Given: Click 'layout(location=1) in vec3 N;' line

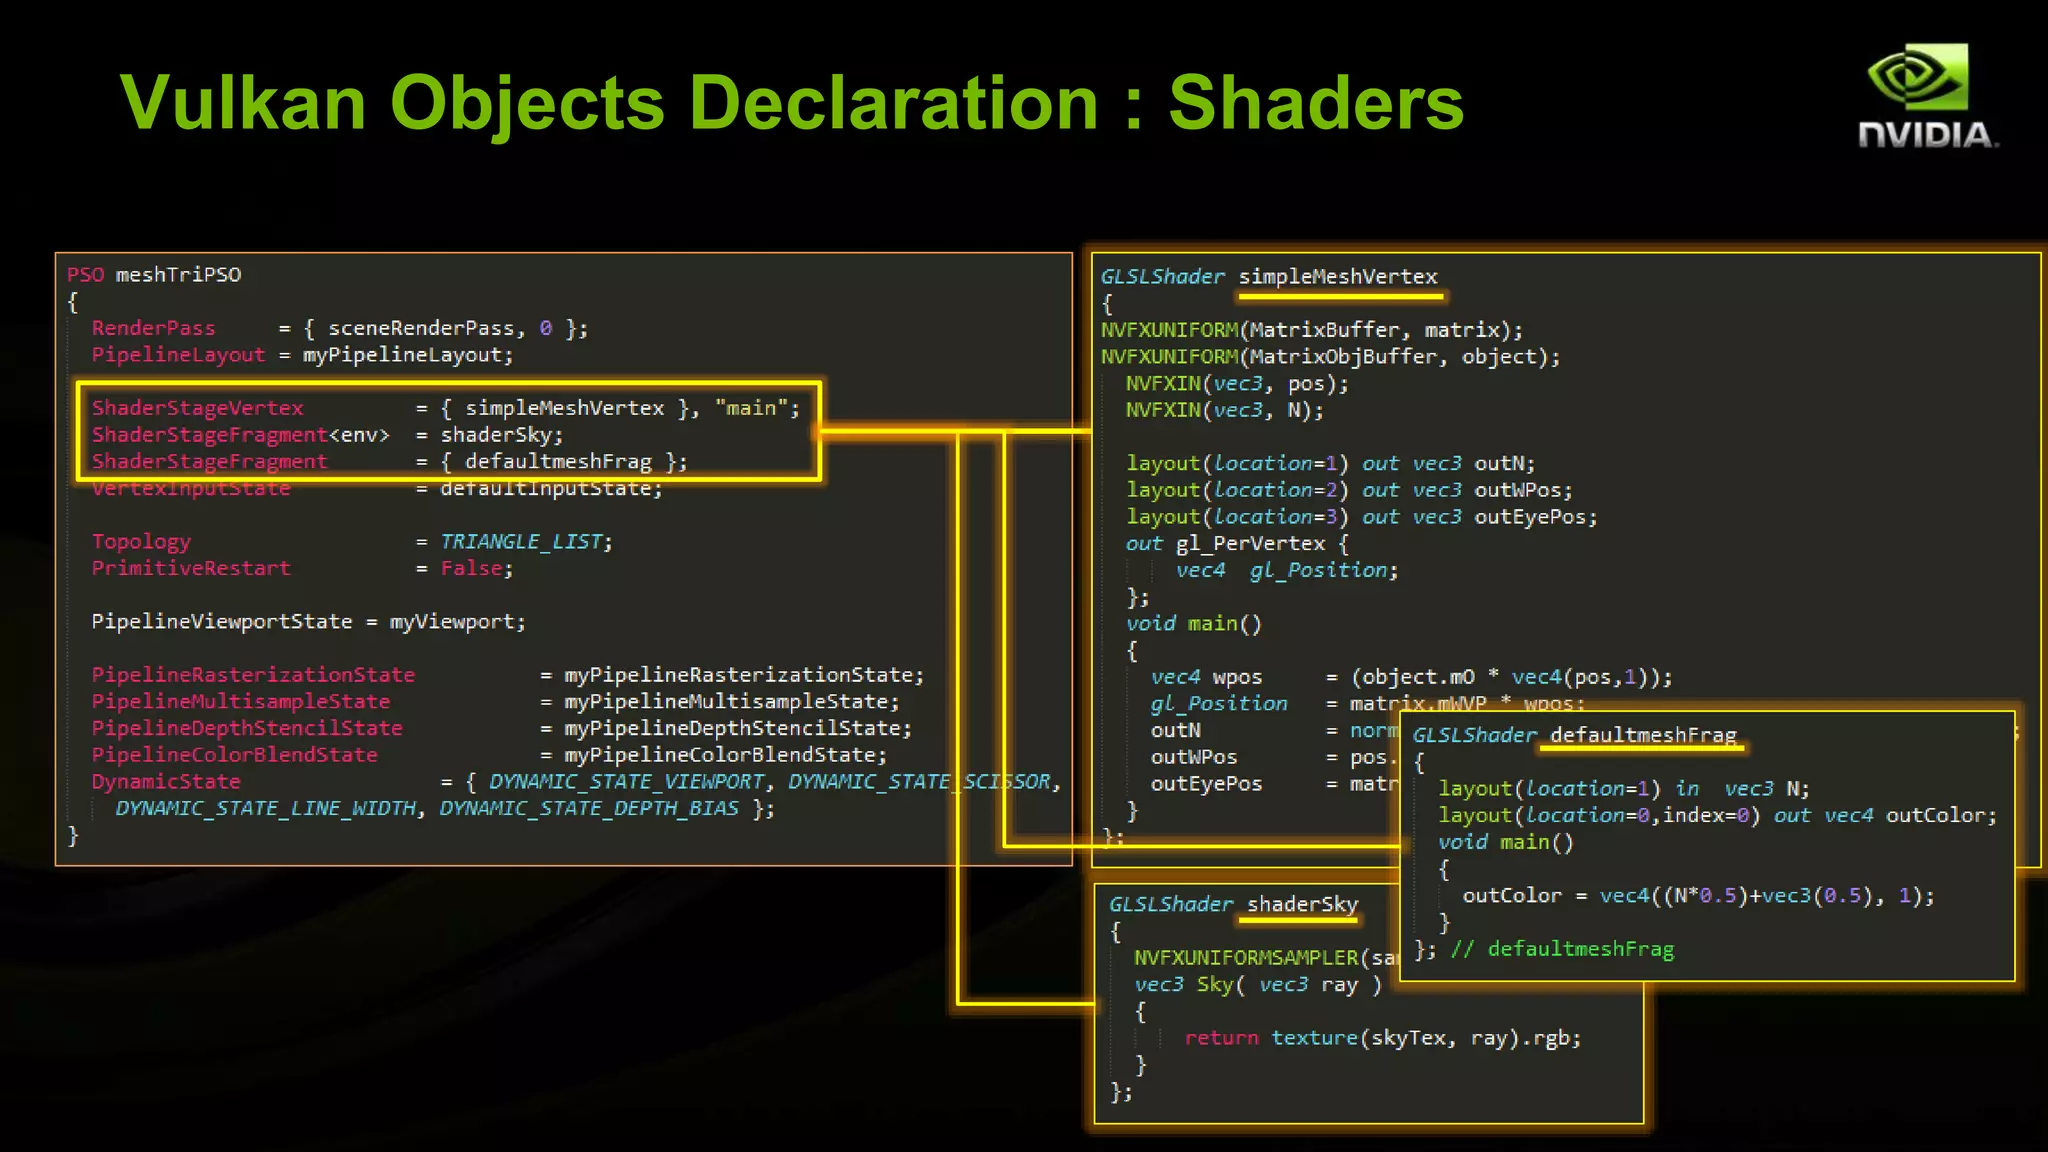Looking at the screenshot, I should tap(1623, 789).
